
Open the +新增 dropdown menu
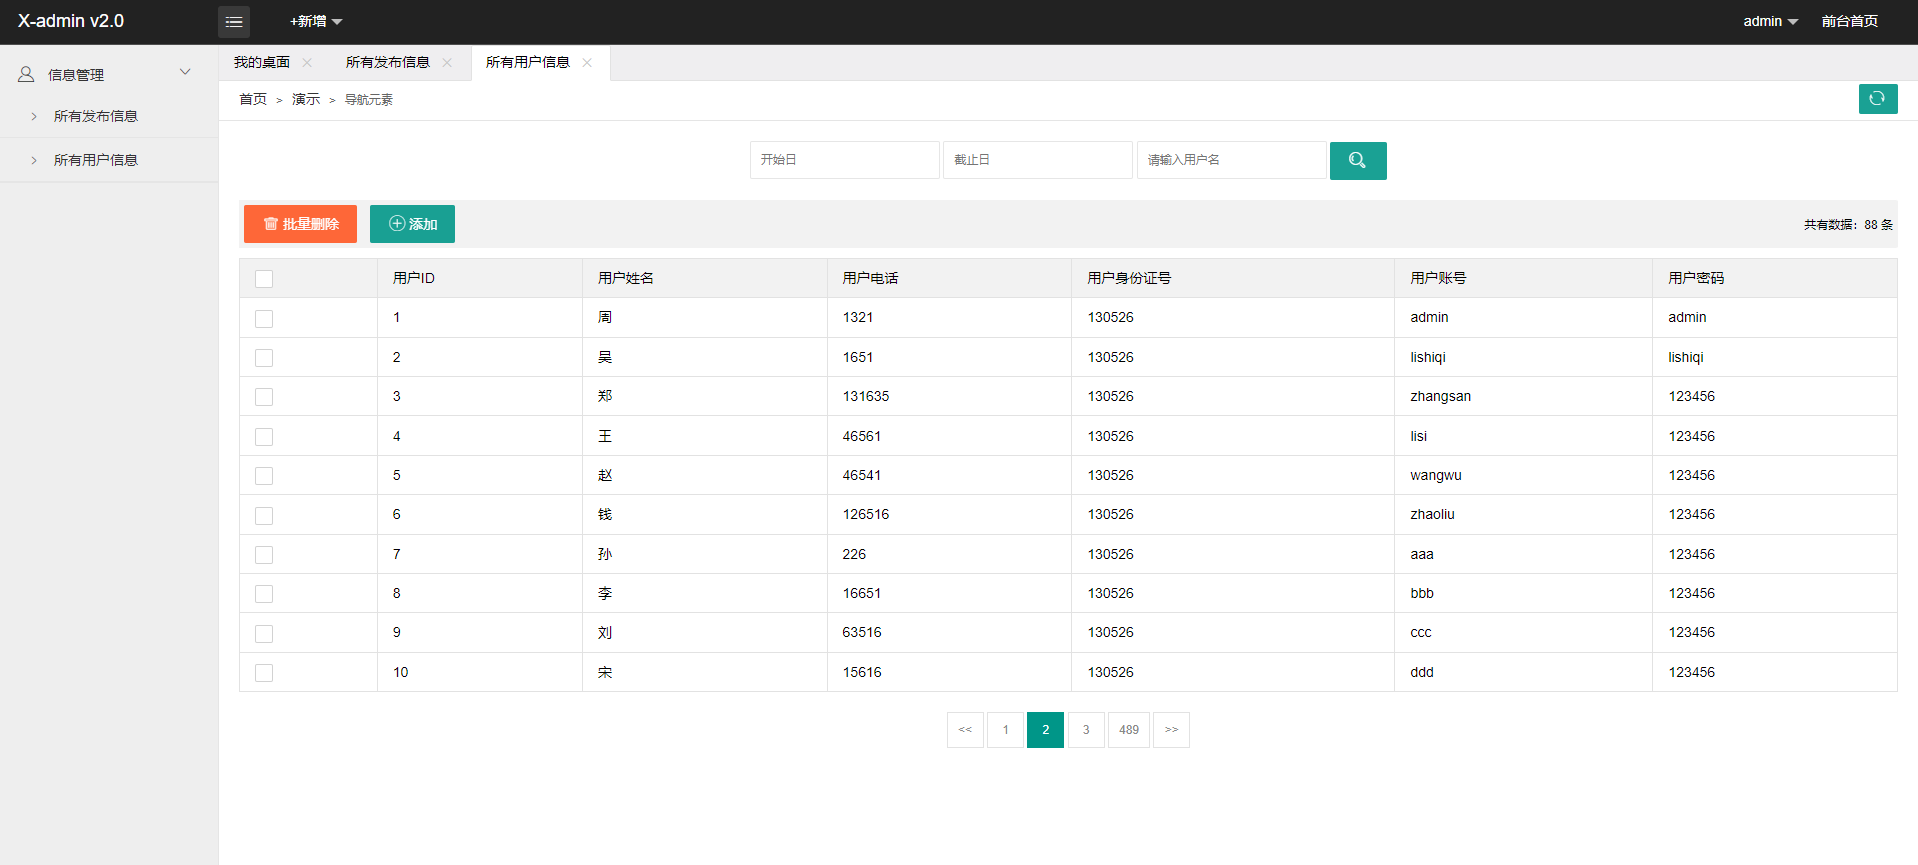tap(316, 21)
